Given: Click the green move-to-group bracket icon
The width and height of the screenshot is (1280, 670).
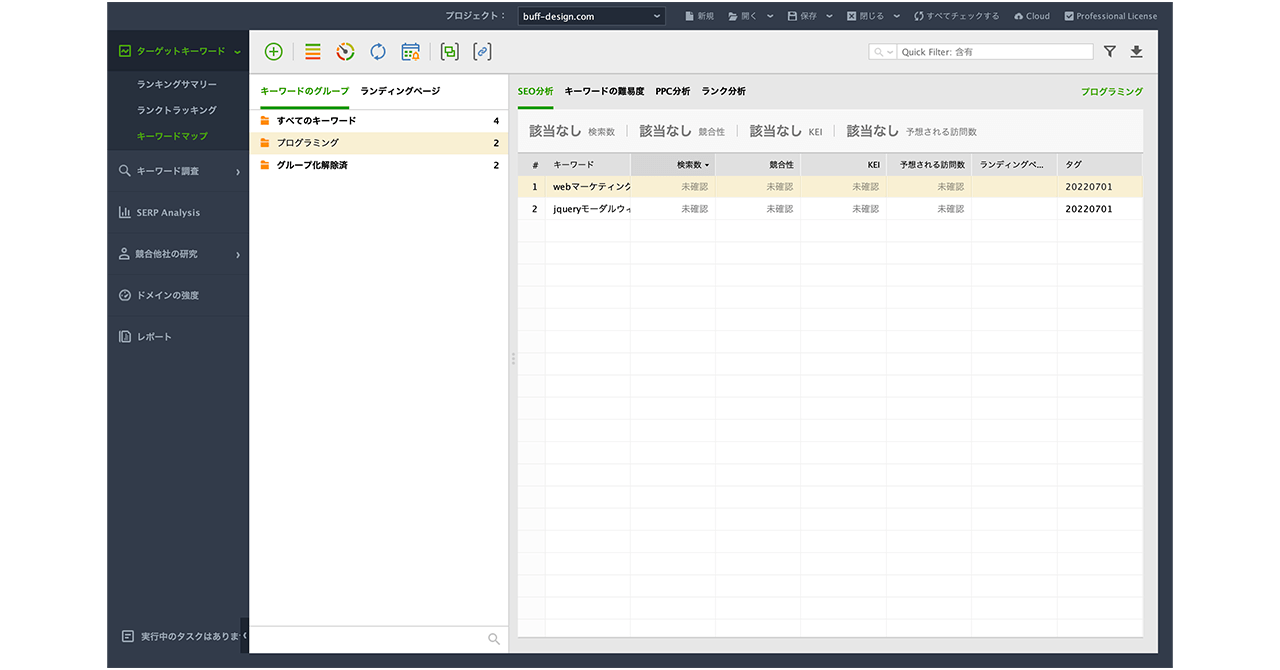Looking at the screenshot, I should pyautogui.click(x=450, y=52).
